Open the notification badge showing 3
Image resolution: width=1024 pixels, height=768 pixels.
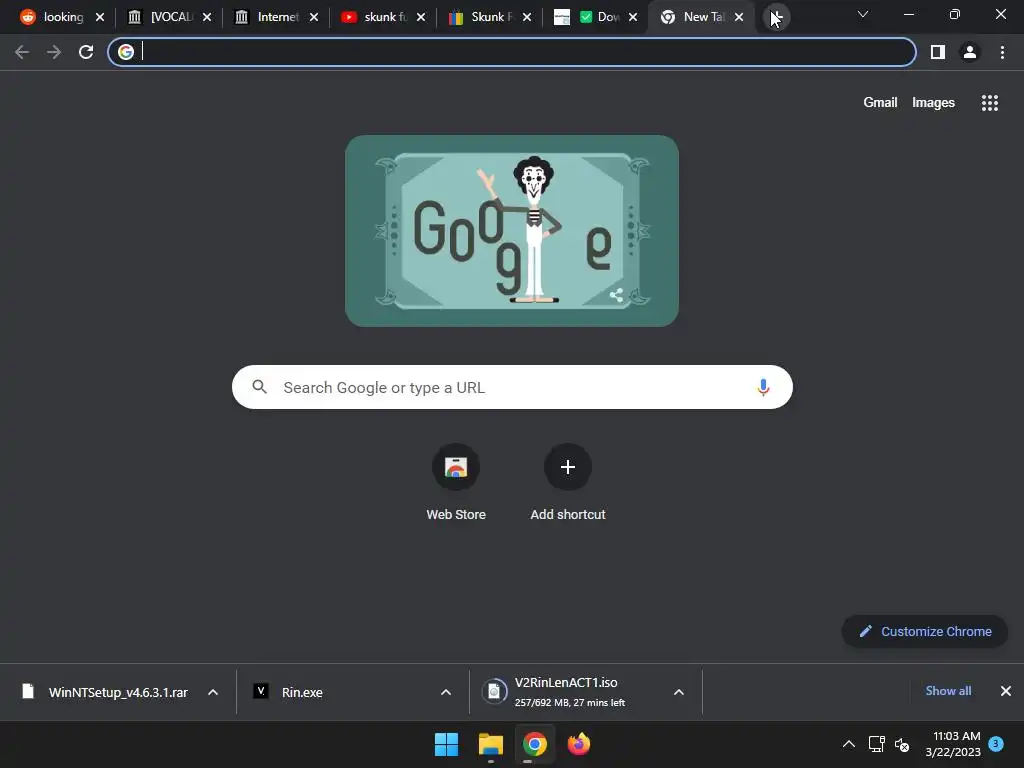pyautogui.click(x=996, y=744)
